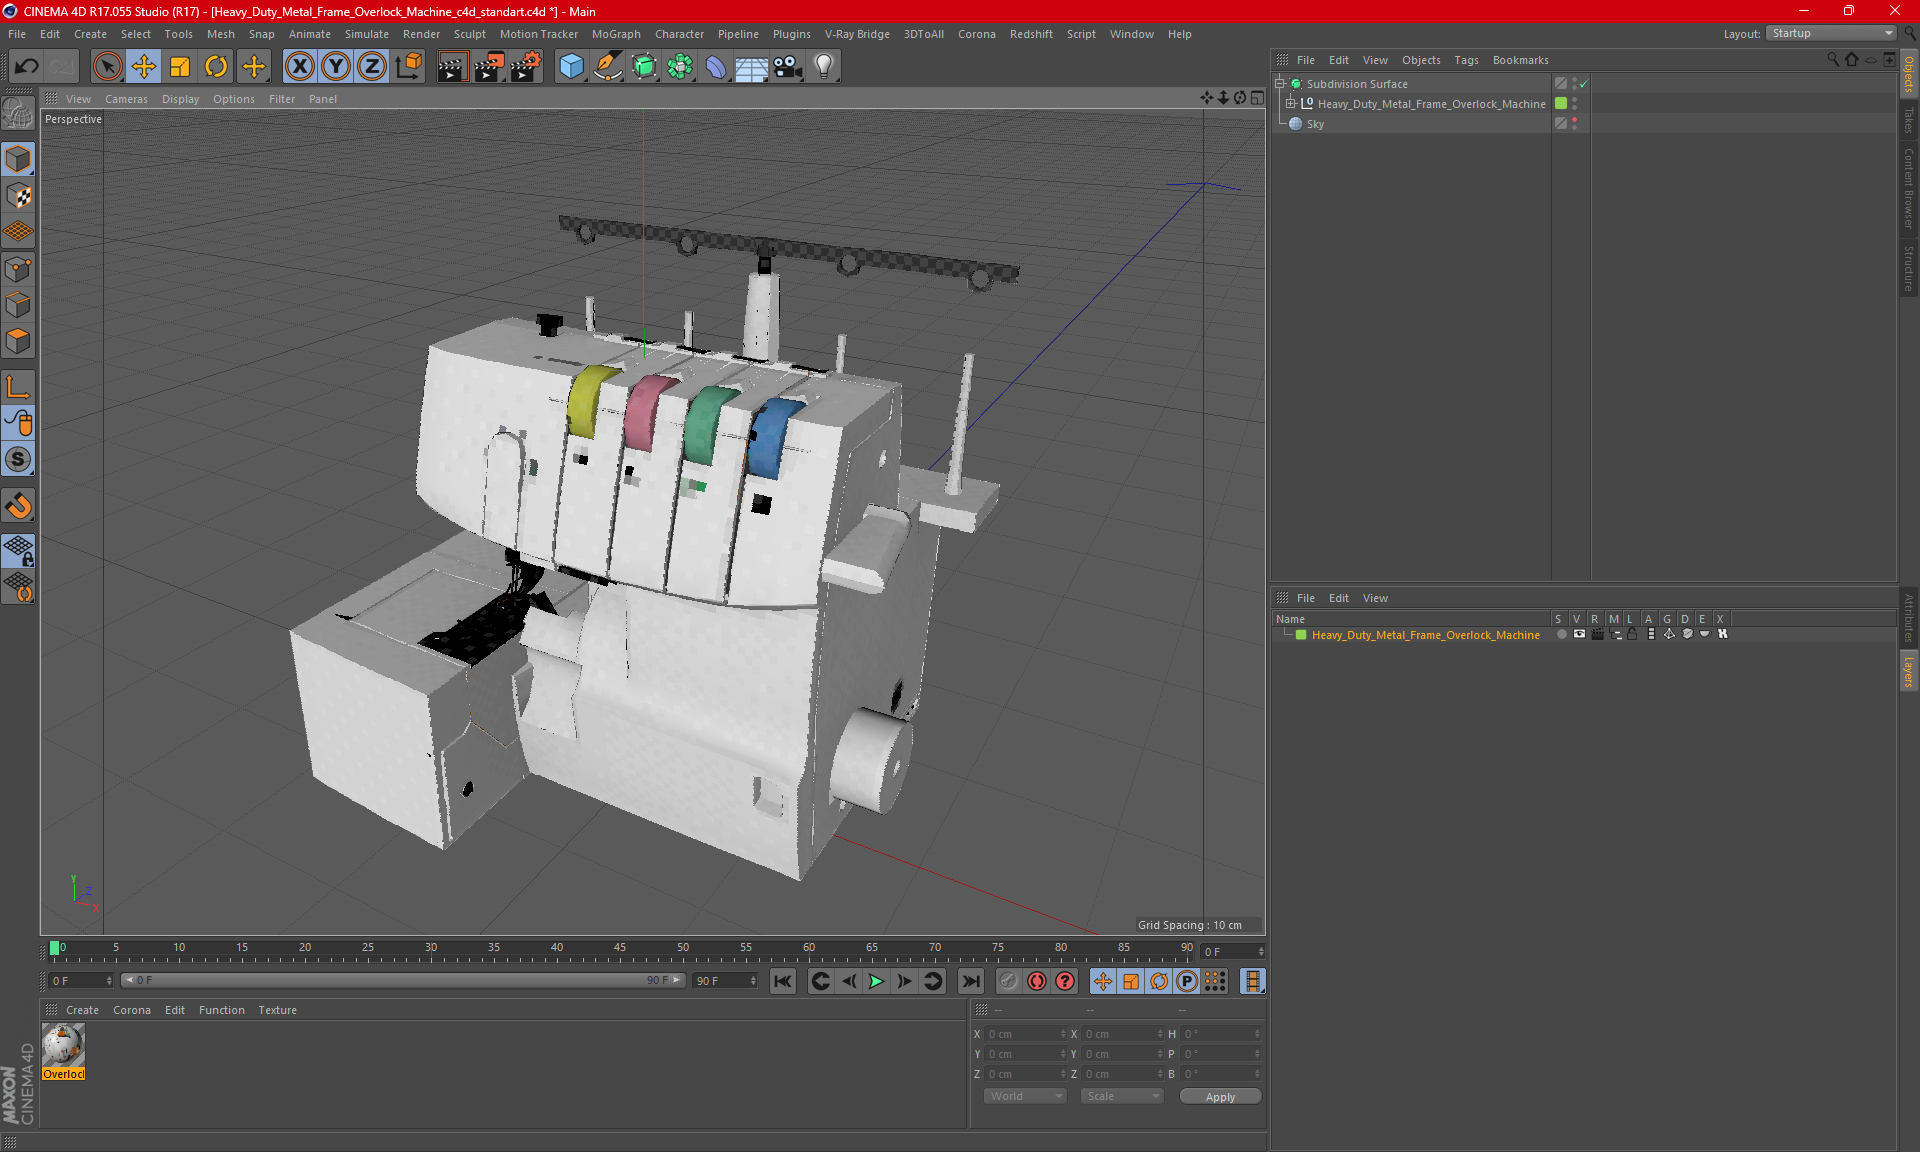This screenshot has height=1152, width=1920.
Task: Click the X position input field
Action: [1025, 1034]
